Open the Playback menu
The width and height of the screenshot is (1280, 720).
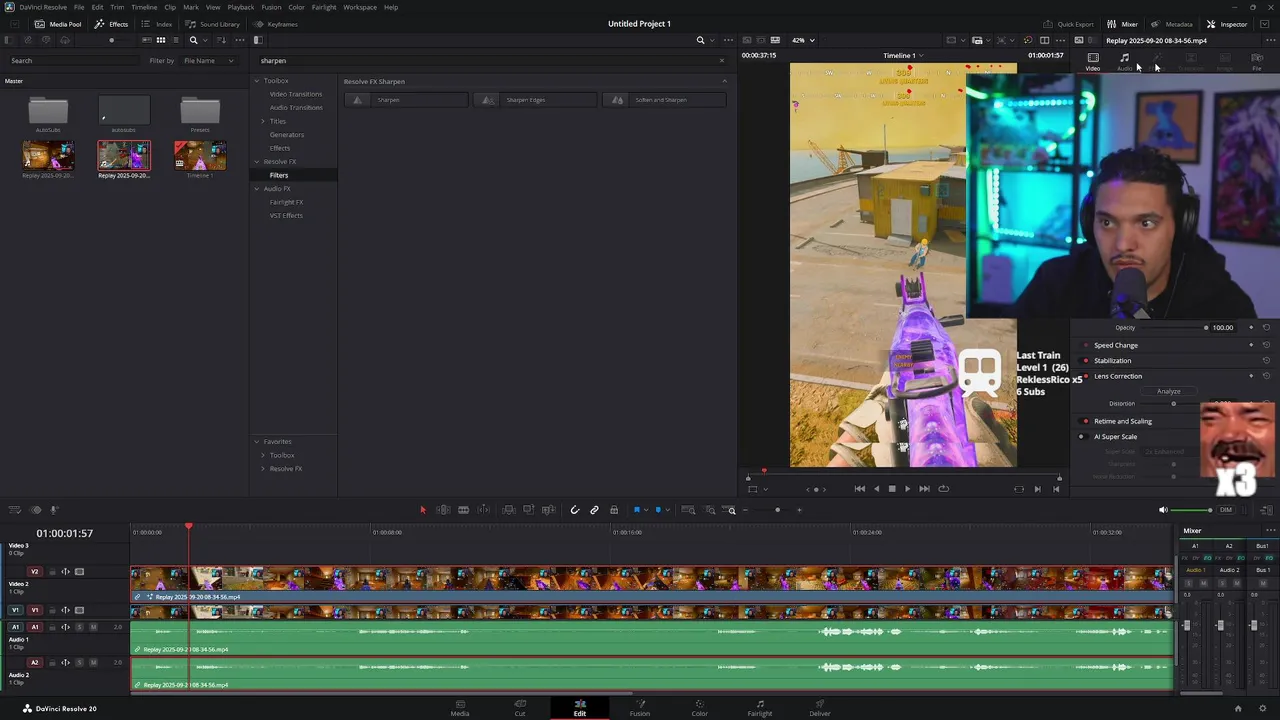click(241, 7)
